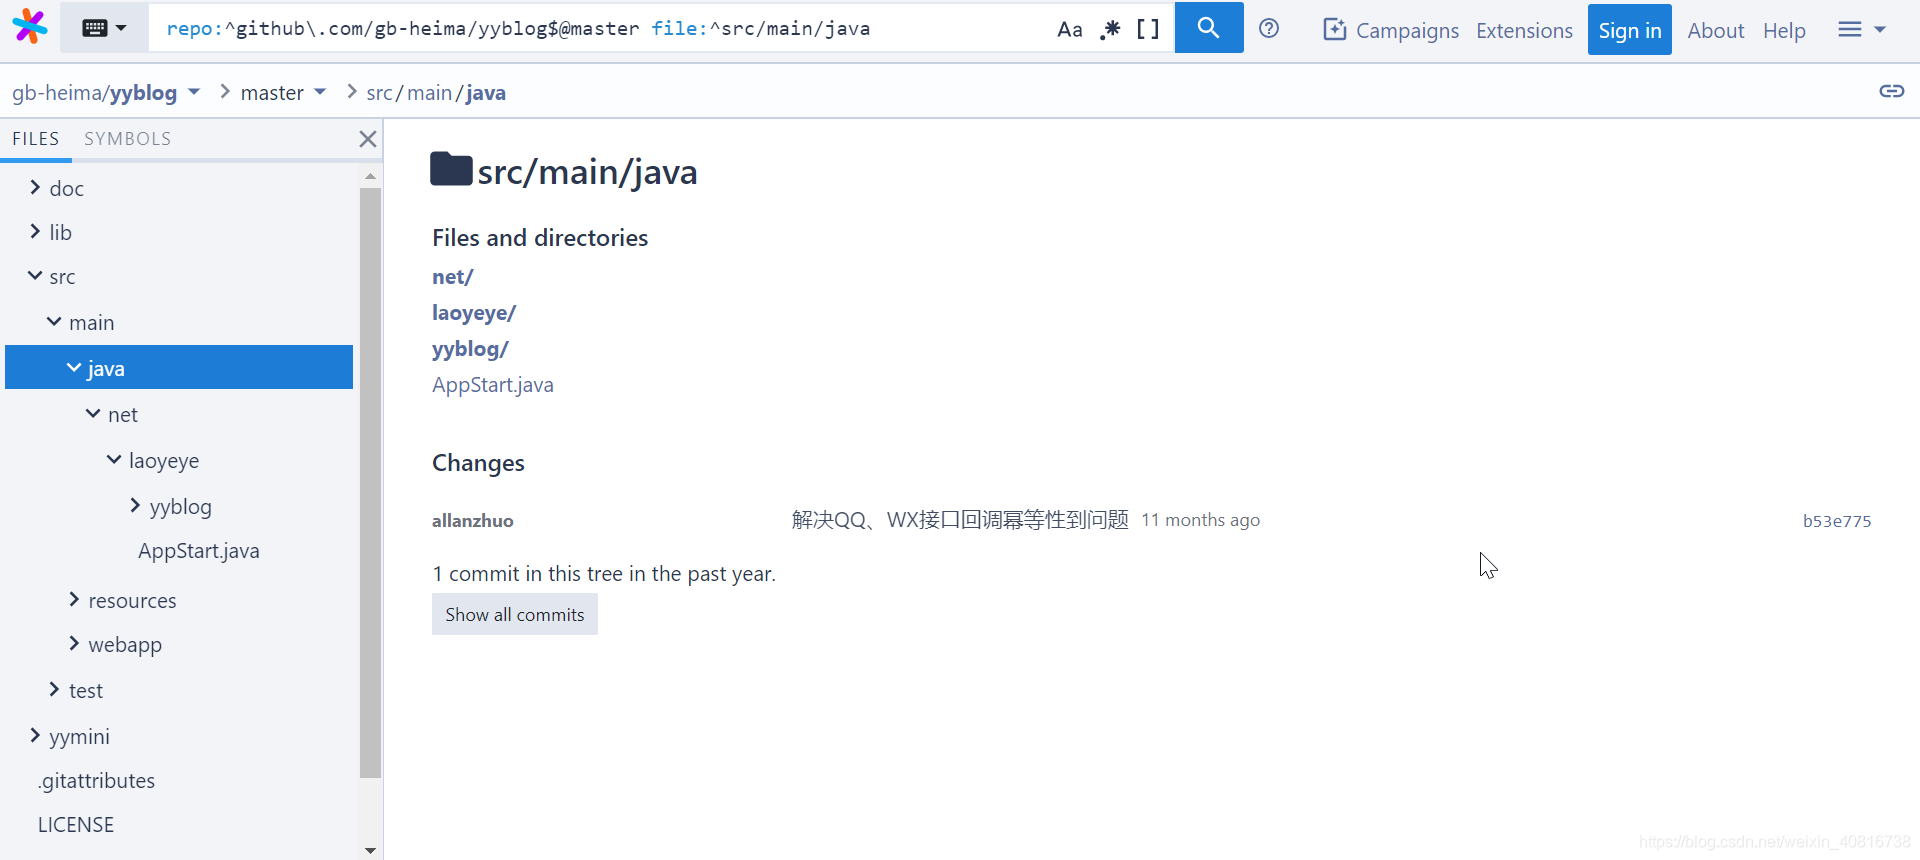The height and width of the screenshot is (860, 1920).
Task: Click the sidebar scroll down arrow
Action: [x=370, y=850]
